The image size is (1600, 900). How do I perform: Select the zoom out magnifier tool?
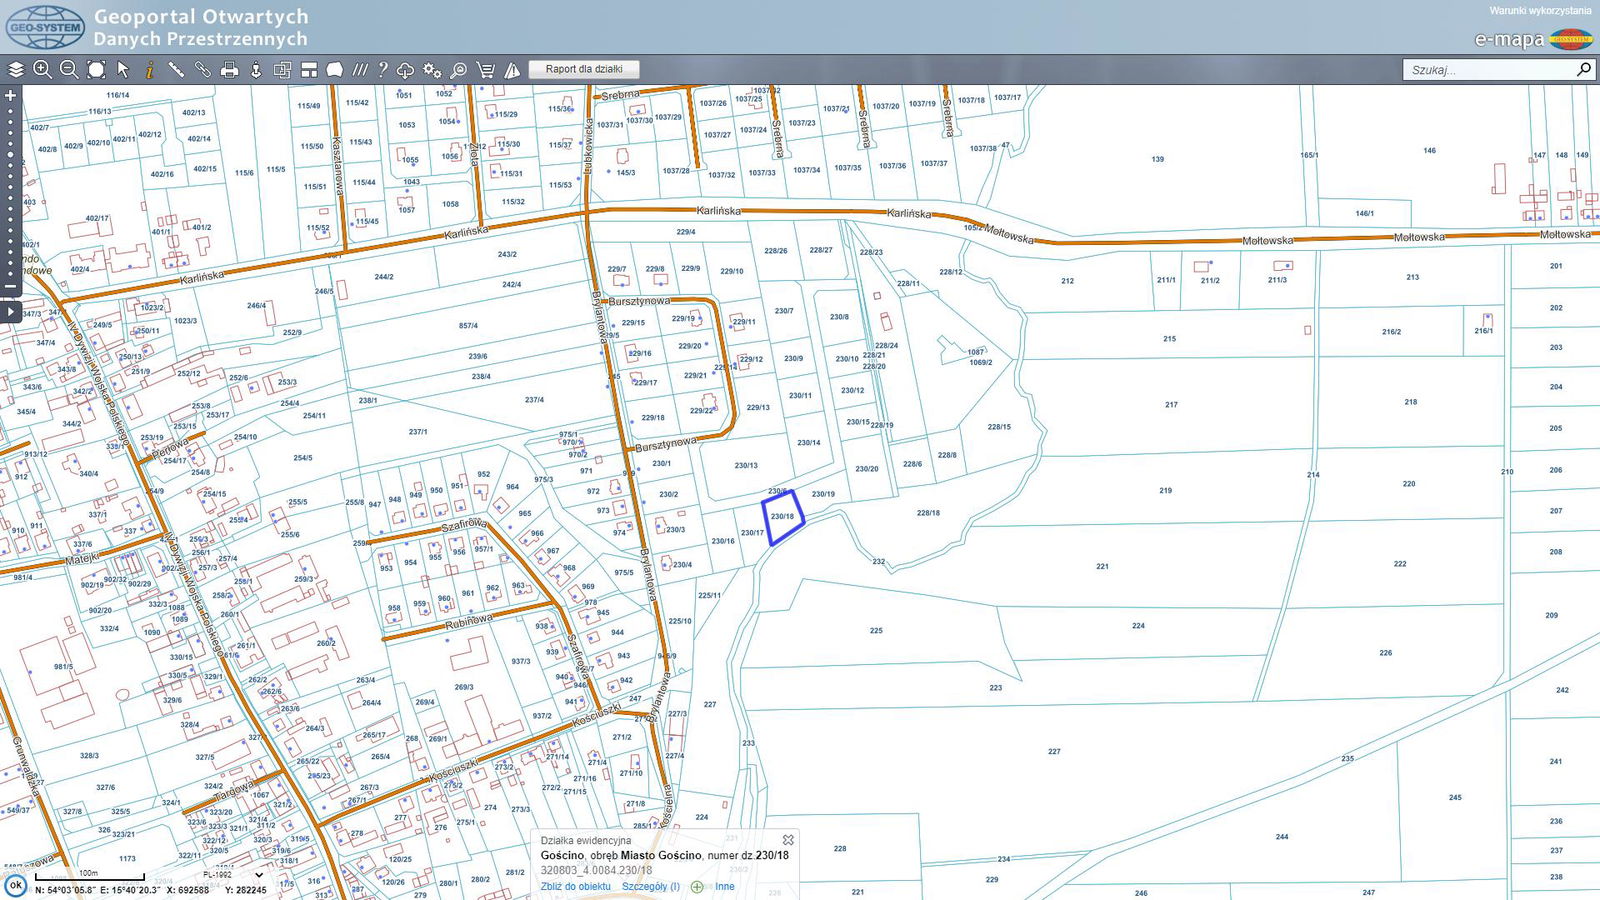[x=69, y=70]
